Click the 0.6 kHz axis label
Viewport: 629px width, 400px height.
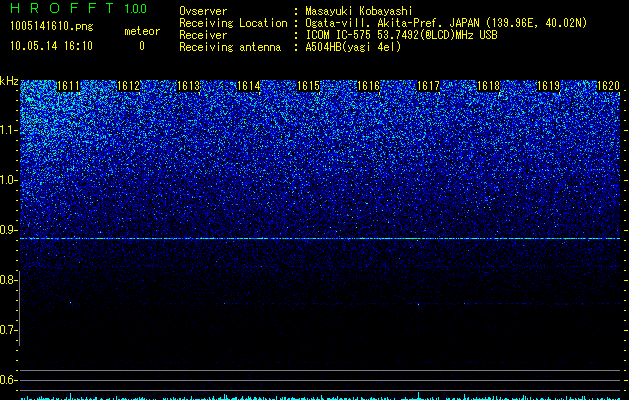[x=9, y=380]
